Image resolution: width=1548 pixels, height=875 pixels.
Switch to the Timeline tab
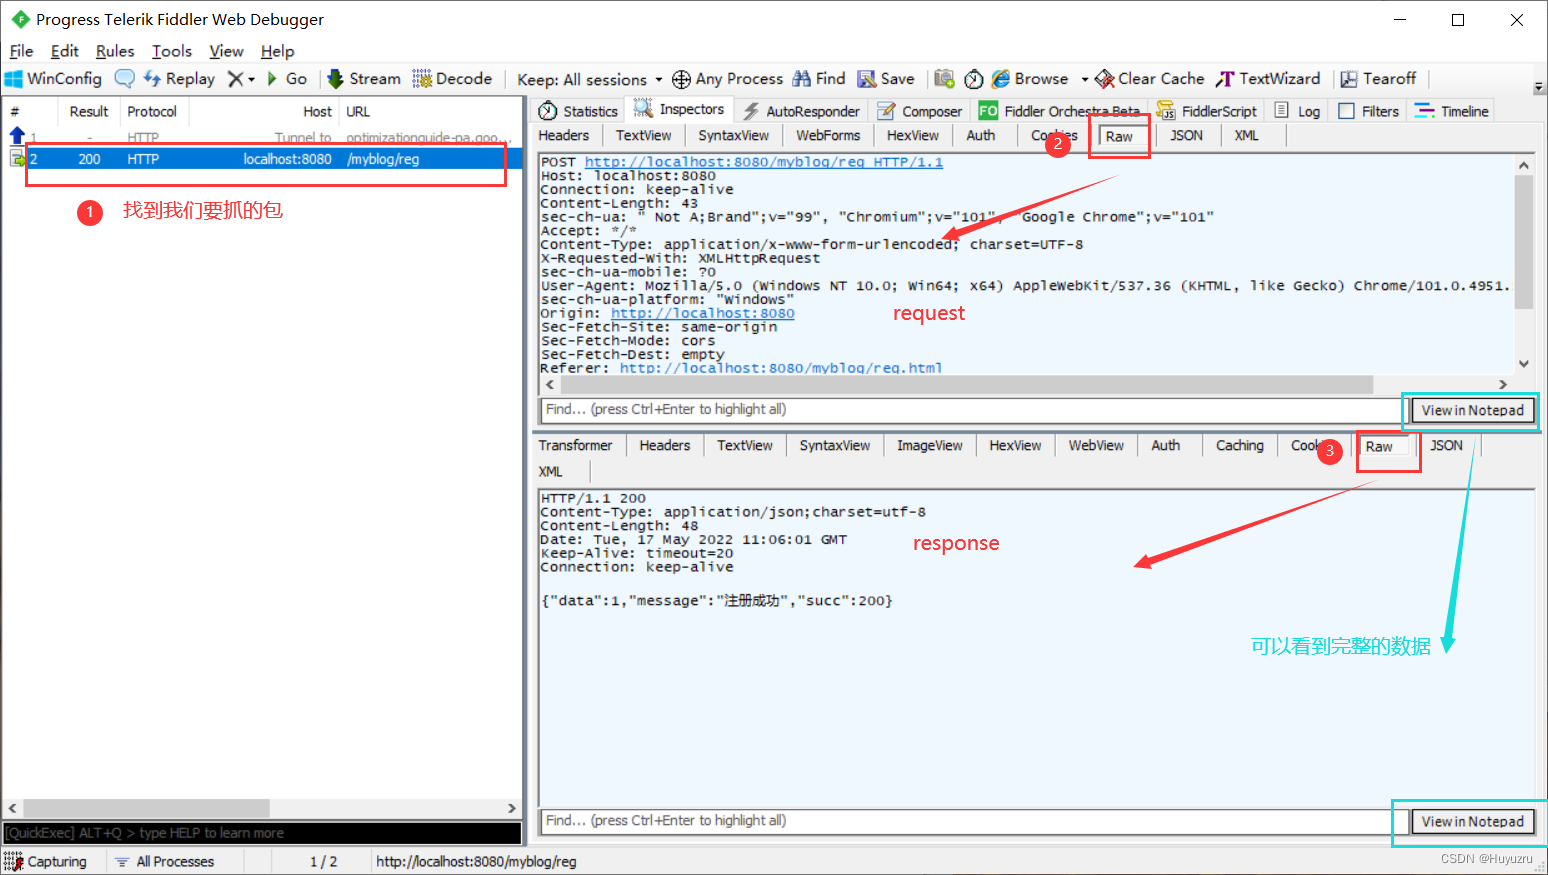pos(1452,111)
